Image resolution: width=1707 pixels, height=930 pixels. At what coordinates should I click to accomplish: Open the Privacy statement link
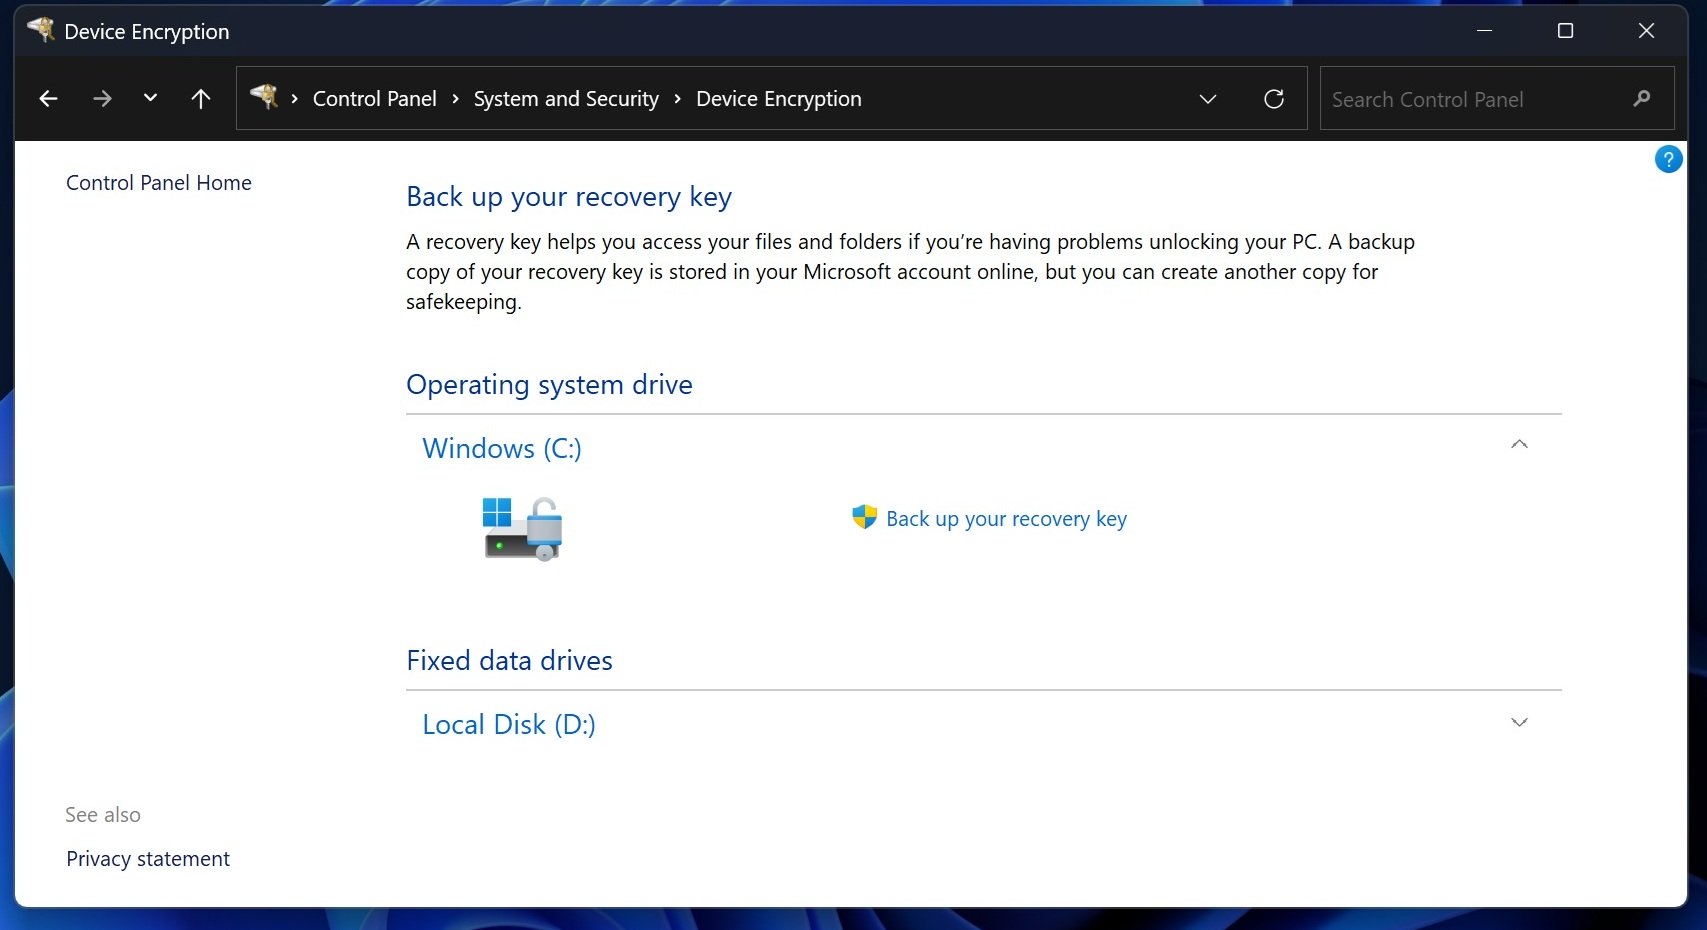(x=147, y=858)
